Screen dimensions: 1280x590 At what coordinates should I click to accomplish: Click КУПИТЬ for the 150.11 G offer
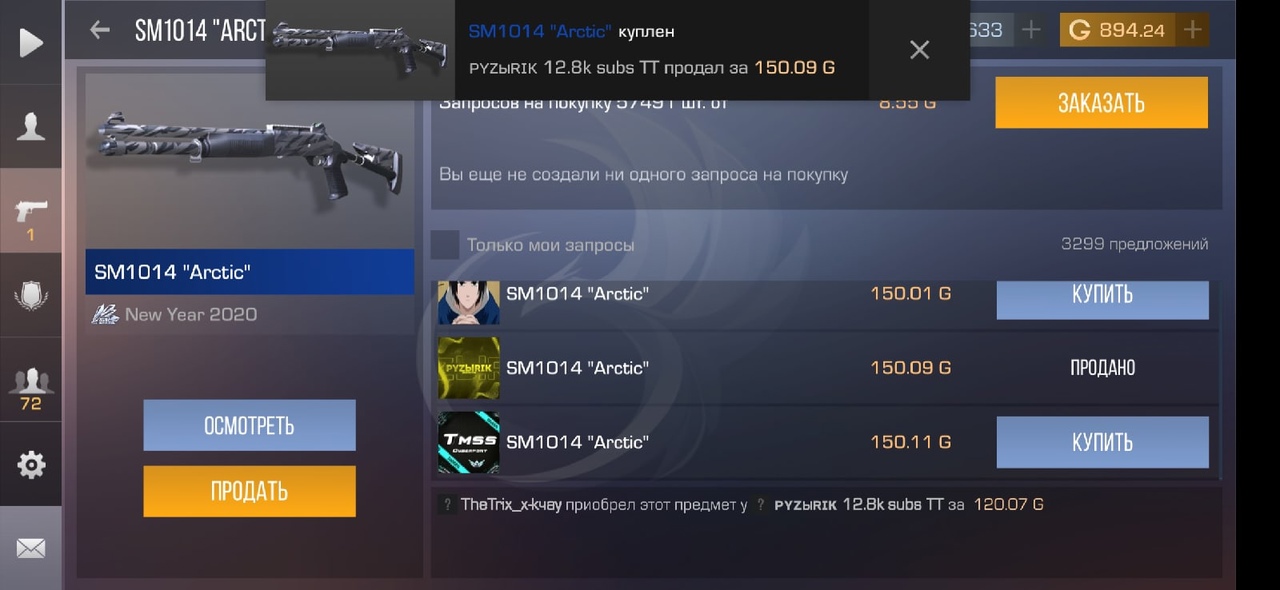(x=1103, y=442)
